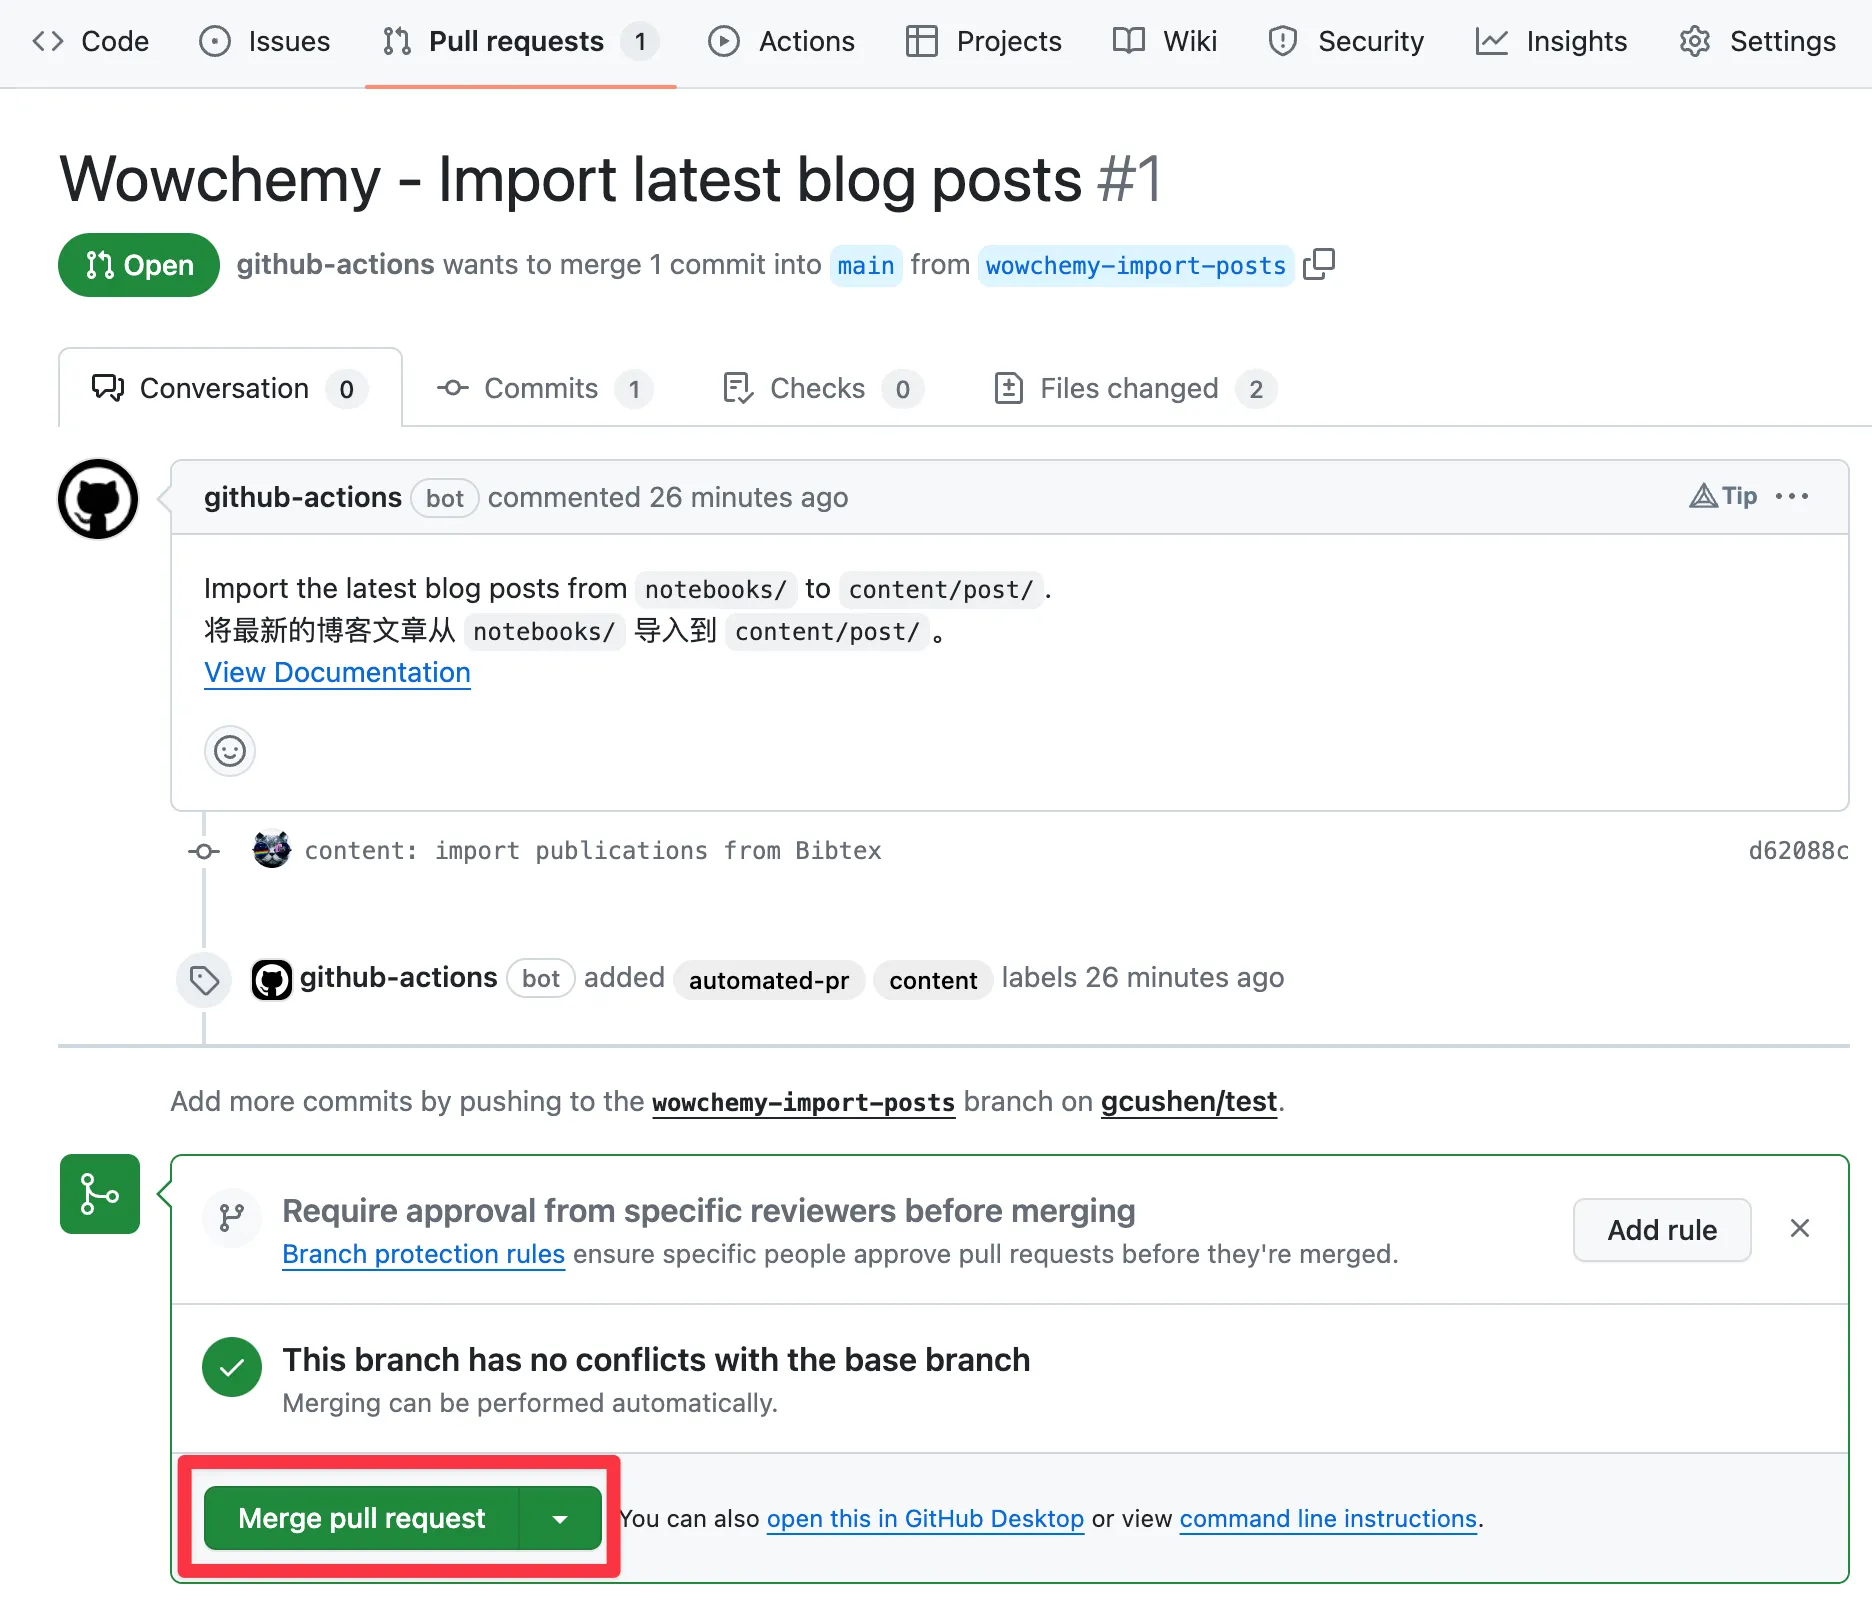
Task: Click the cat avatar beside the commit
Action: tap(271, 850)
